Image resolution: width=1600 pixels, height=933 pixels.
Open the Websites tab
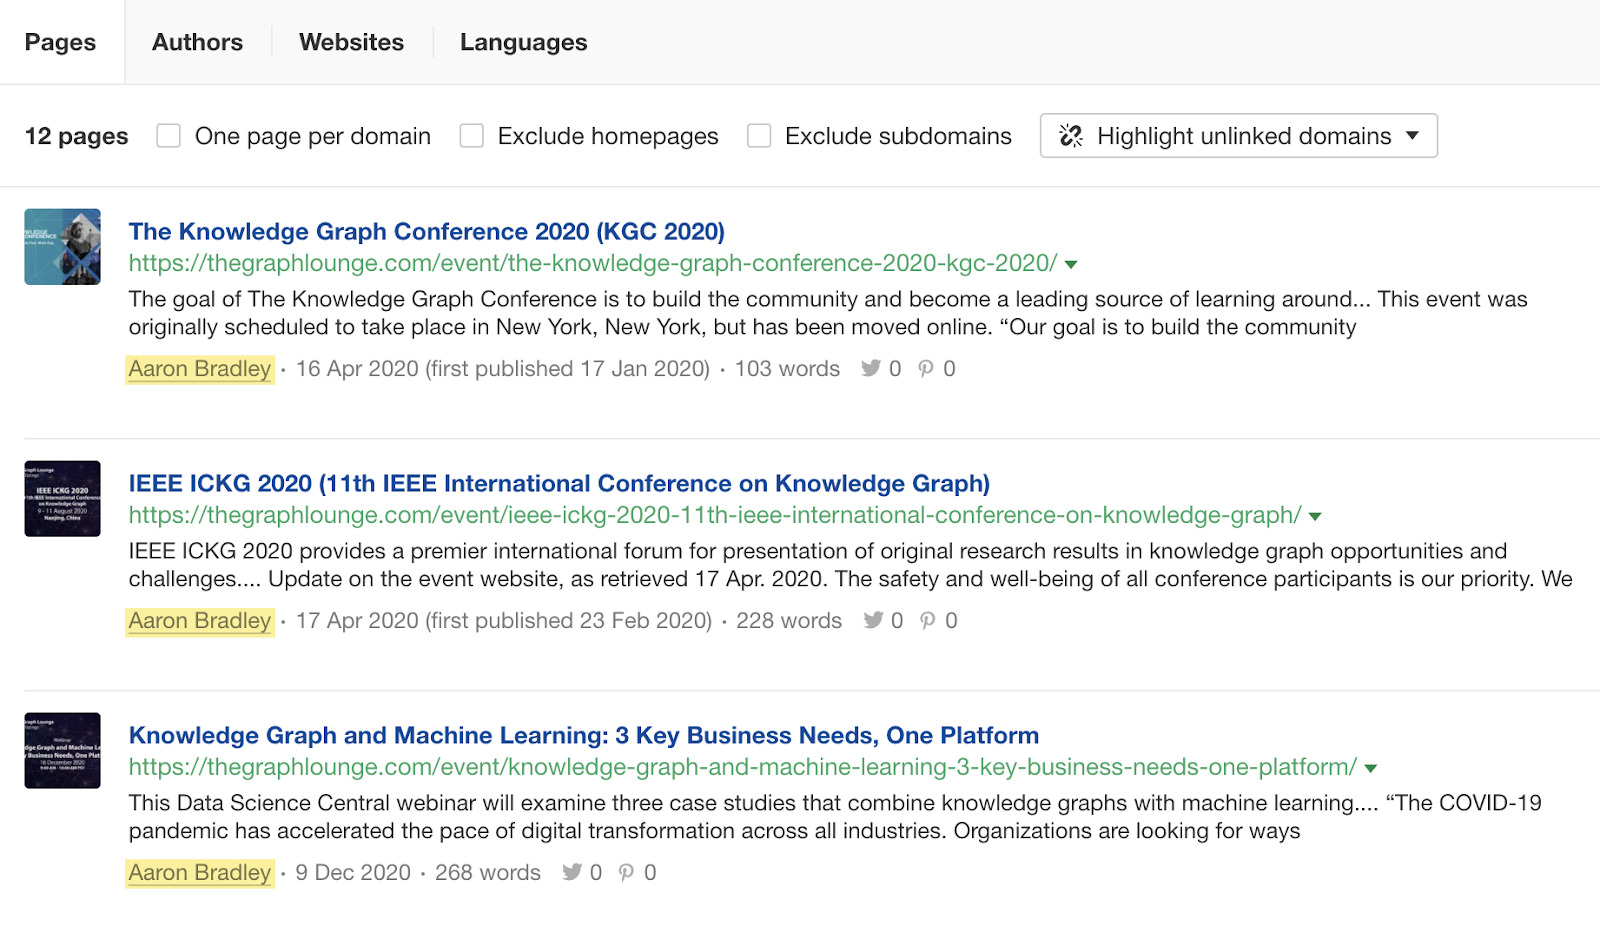tap(350, 42)
